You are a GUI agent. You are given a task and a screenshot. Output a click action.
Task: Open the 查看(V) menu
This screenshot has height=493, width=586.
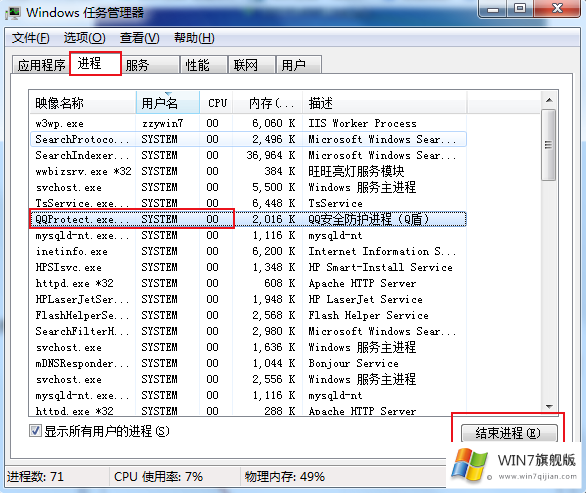tap(139, 38)
